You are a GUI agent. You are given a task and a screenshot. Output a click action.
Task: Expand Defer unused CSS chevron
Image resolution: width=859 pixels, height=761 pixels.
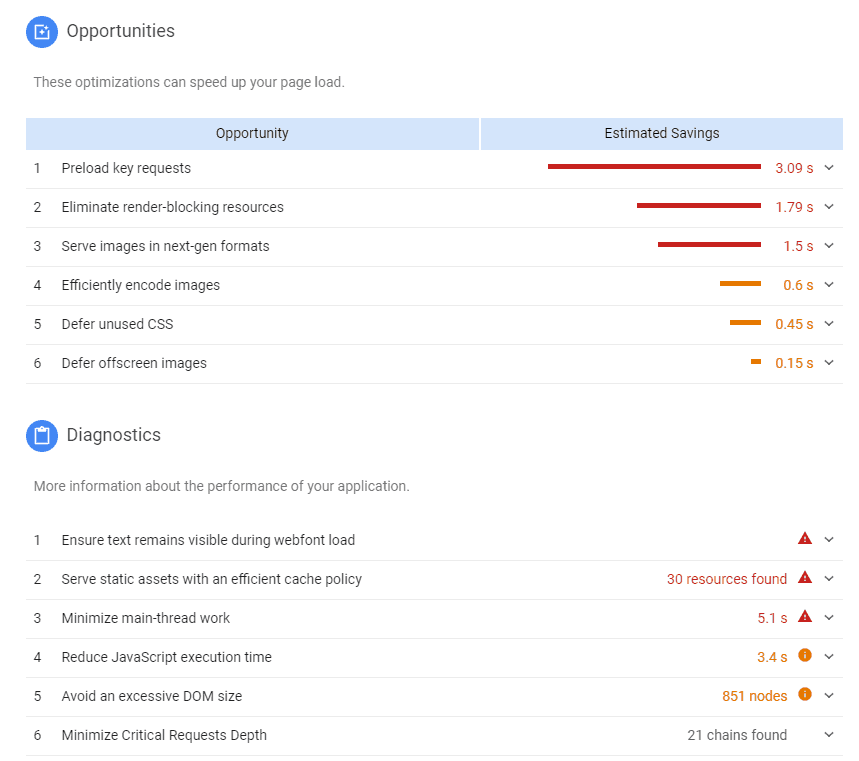[829, 324]
